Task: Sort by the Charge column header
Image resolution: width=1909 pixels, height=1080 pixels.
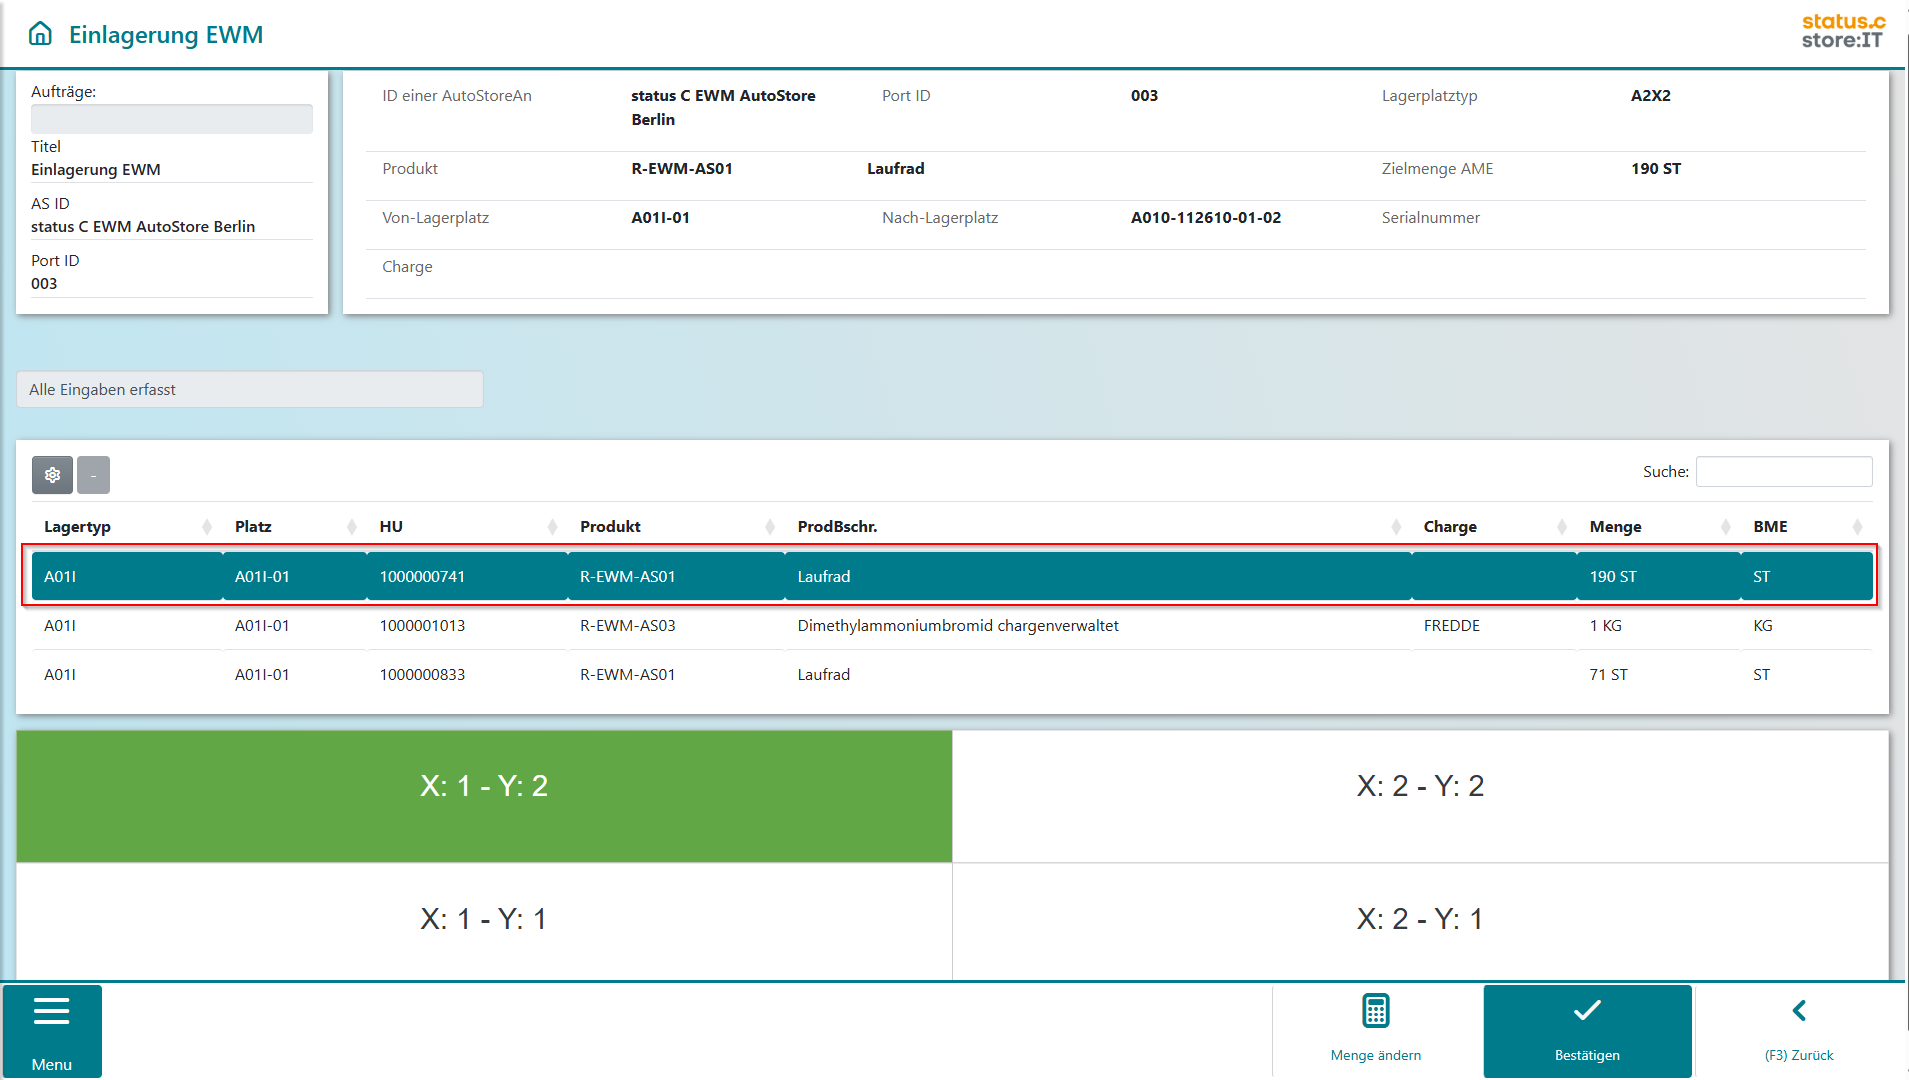Action: tap(1449, 527)
